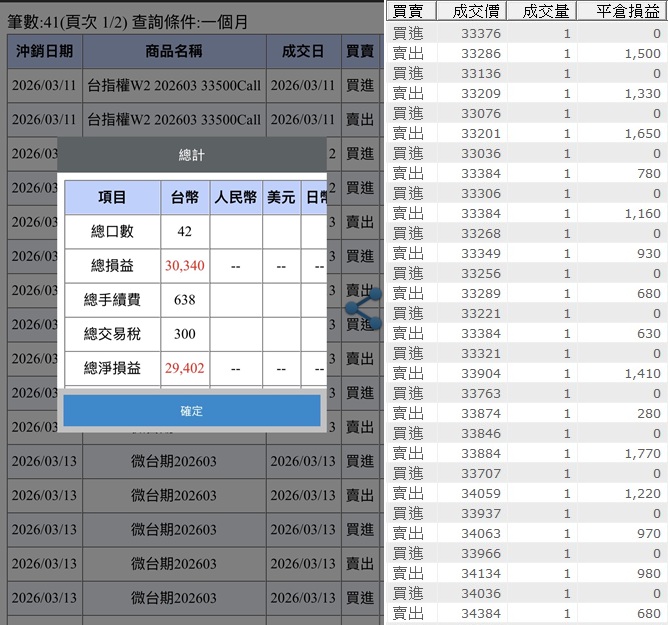Click the share icon beside the dialog
Viewport: 668px width, 625px height.
363,308
